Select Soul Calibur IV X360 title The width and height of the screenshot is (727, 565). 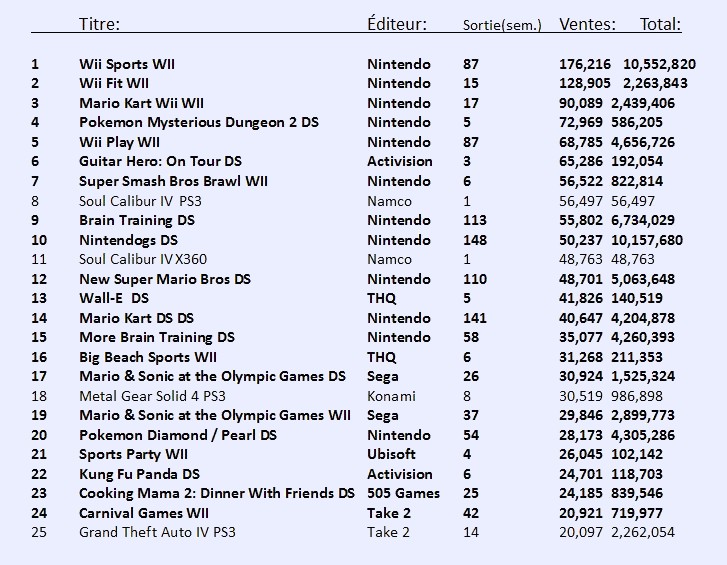tap(143, 259)
